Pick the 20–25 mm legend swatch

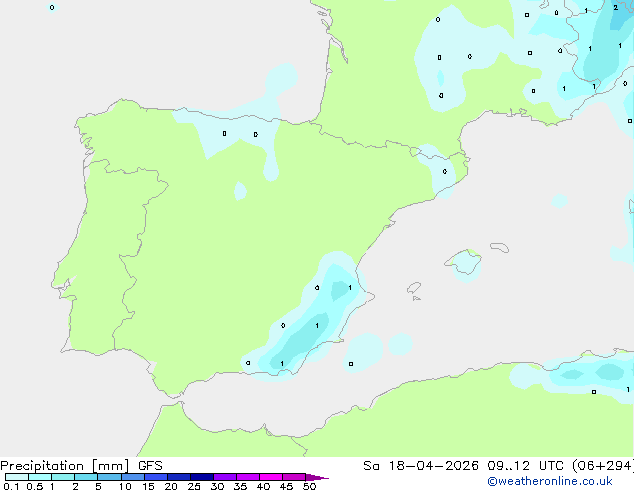coord(179,477)
